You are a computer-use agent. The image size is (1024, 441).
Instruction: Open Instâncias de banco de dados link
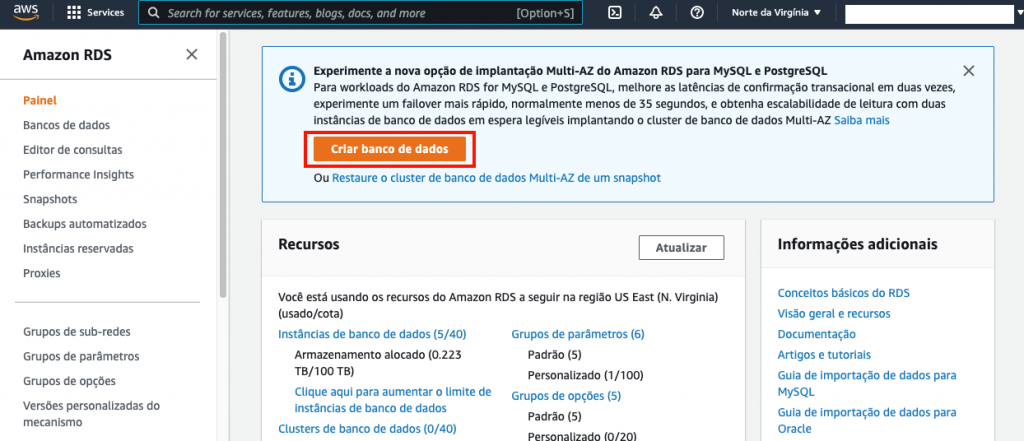[372, 335]
